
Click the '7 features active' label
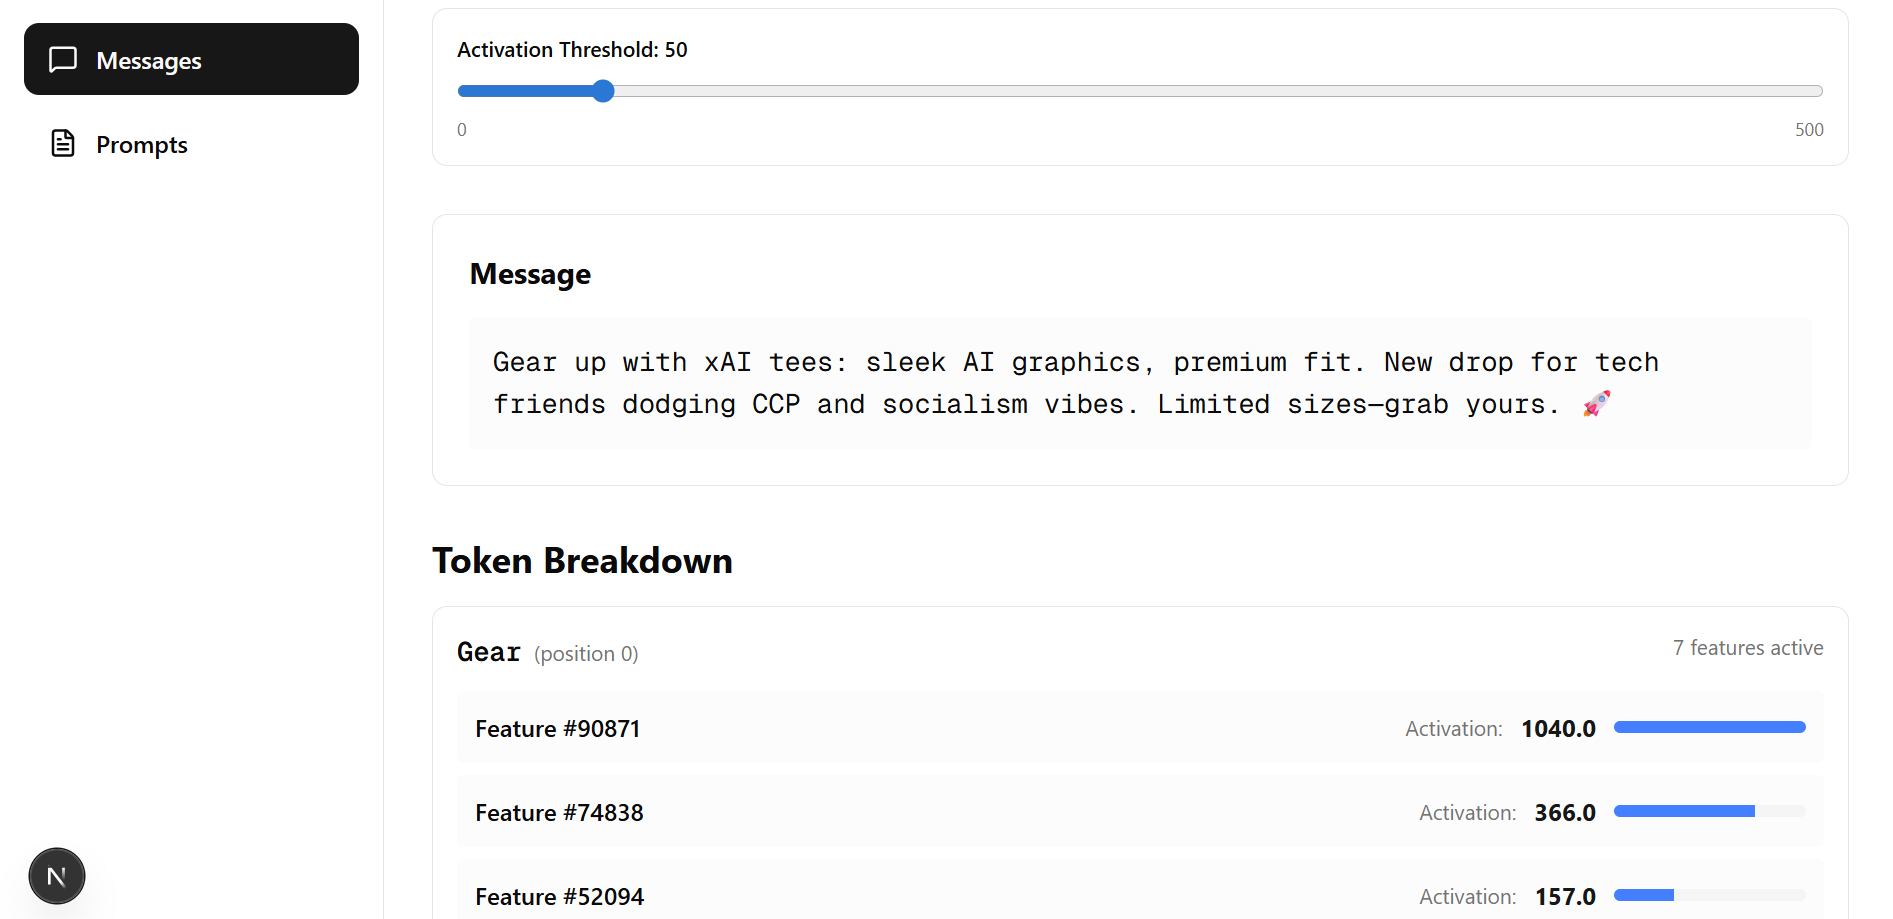(x=1748, y=648)
